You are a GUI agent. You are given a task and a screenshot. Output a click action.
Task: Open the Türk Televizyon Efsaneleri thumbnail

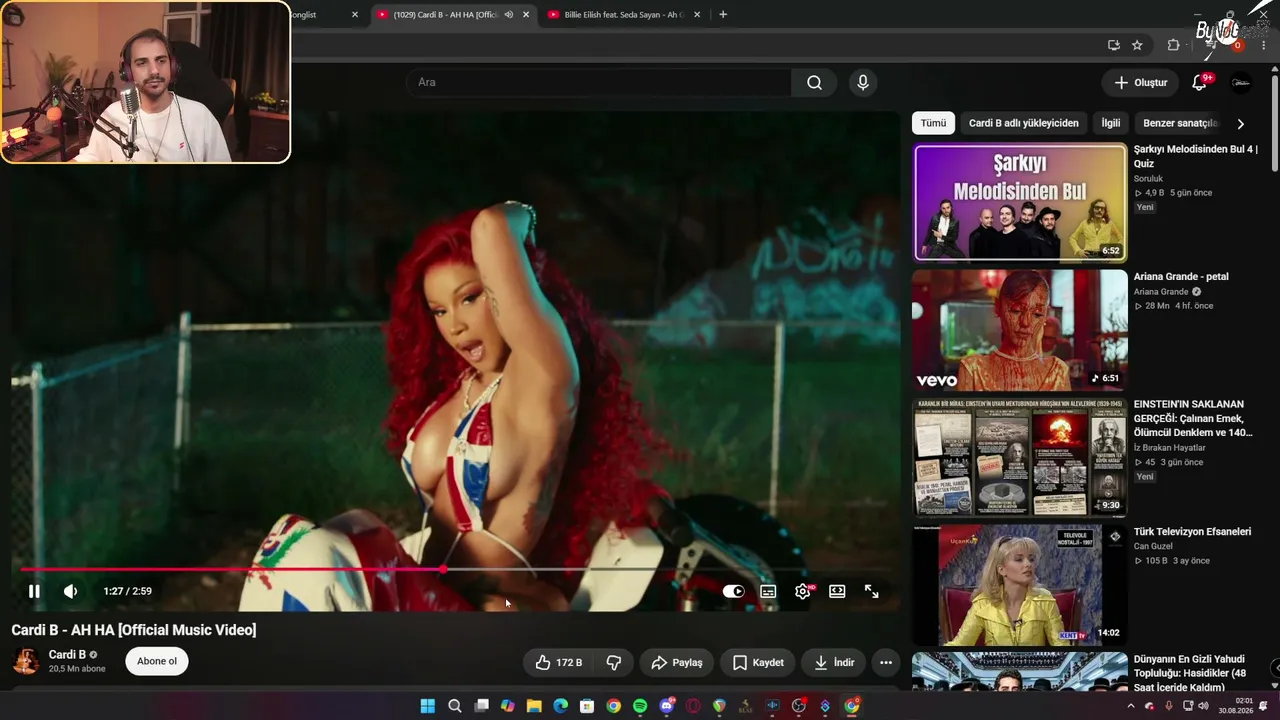click(x=1020, y=585)
